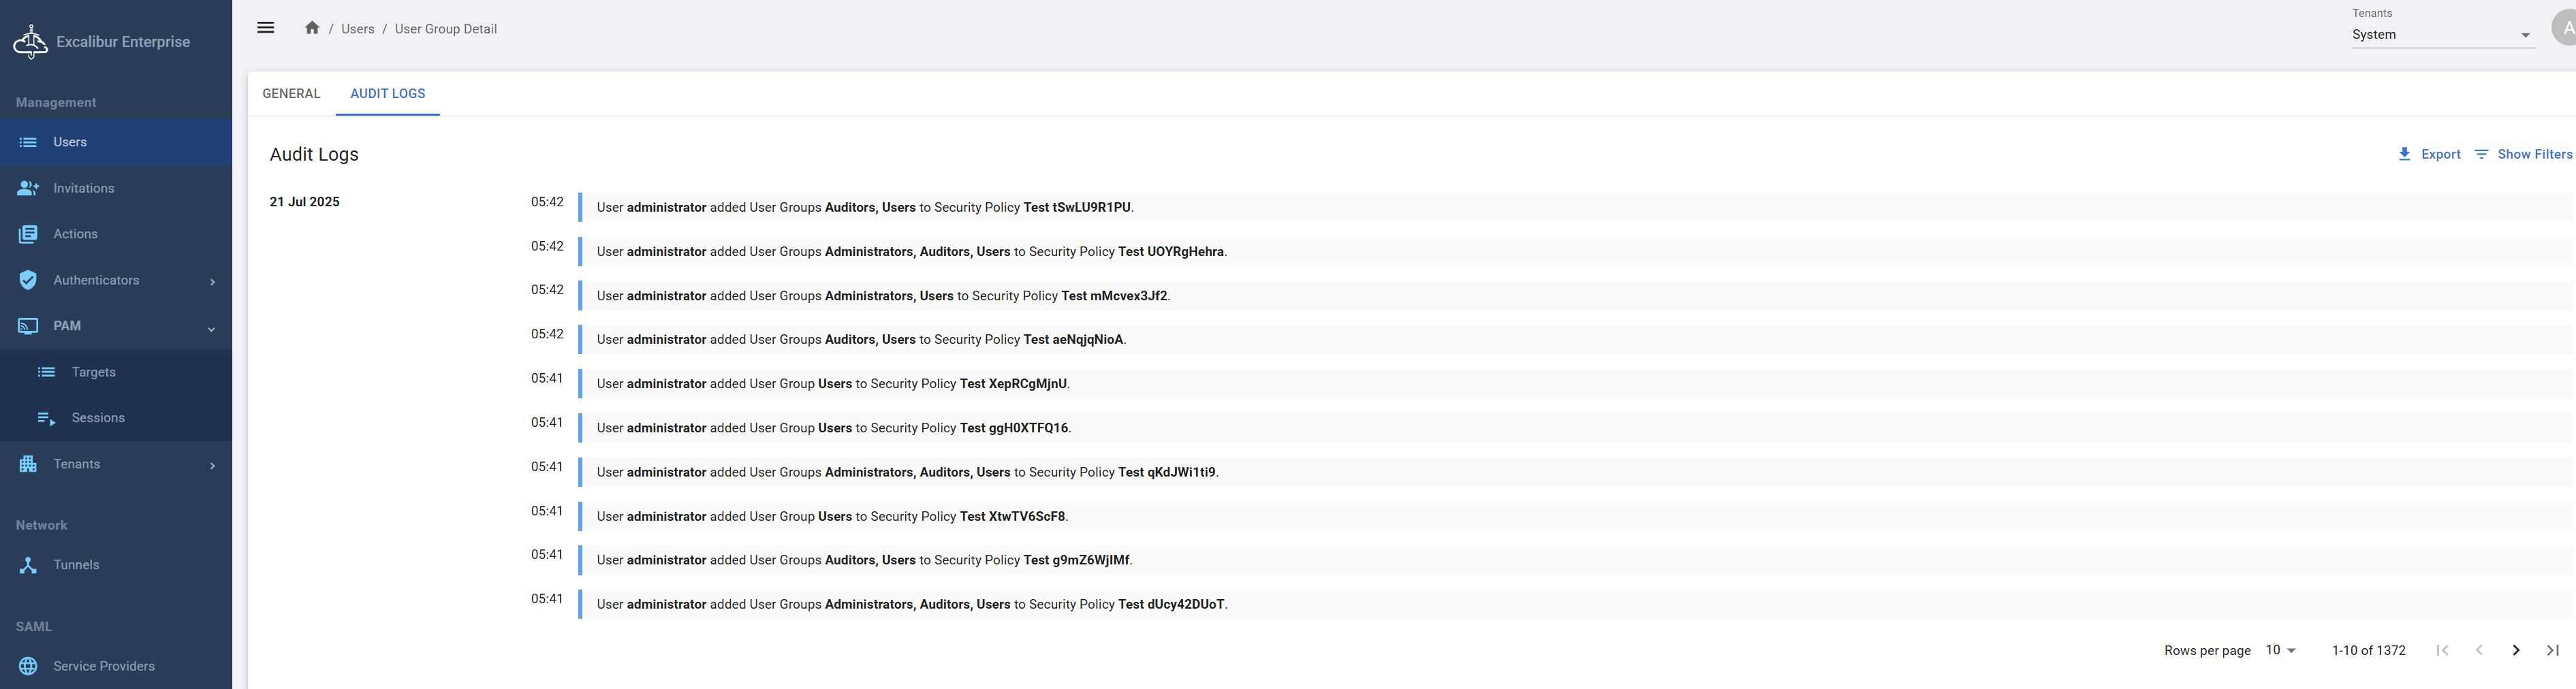Select log entry for policy Test ggH0XTFQ16
Viewport: 2576px width, 689px height.
click(x=1576, y=427)
